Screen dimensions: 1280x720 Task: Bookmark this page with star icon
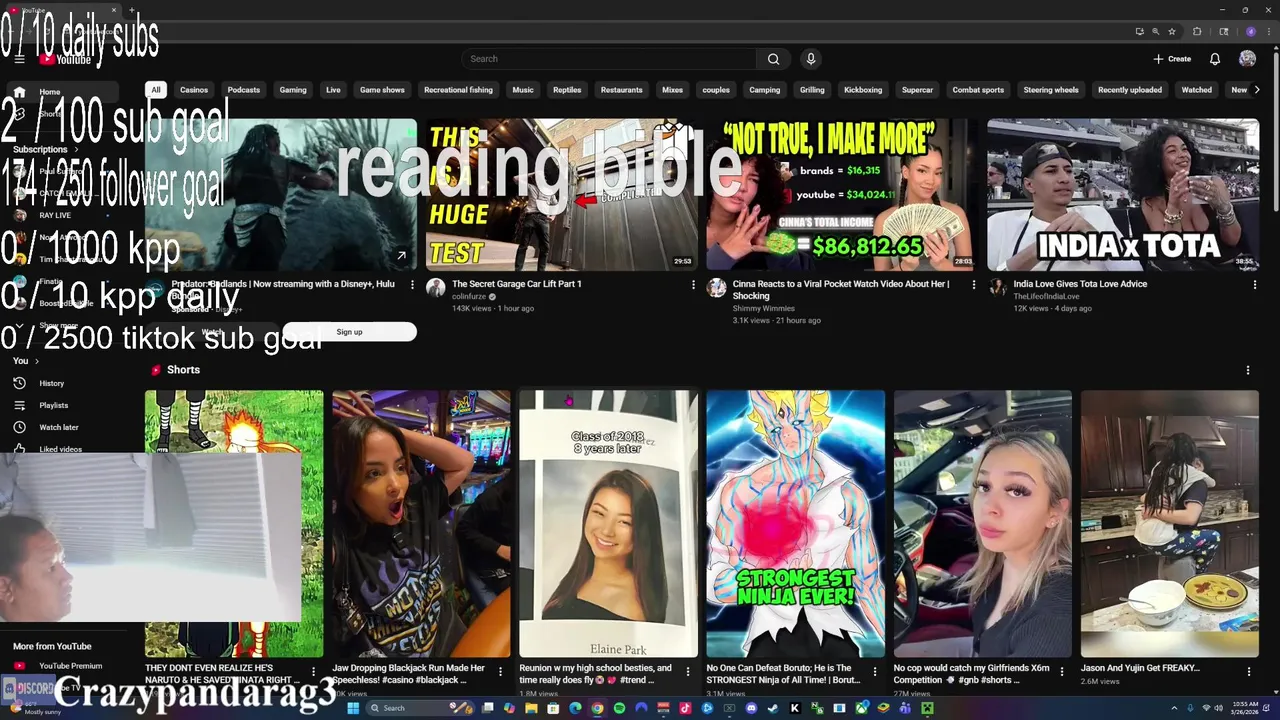pos(1172,32)
